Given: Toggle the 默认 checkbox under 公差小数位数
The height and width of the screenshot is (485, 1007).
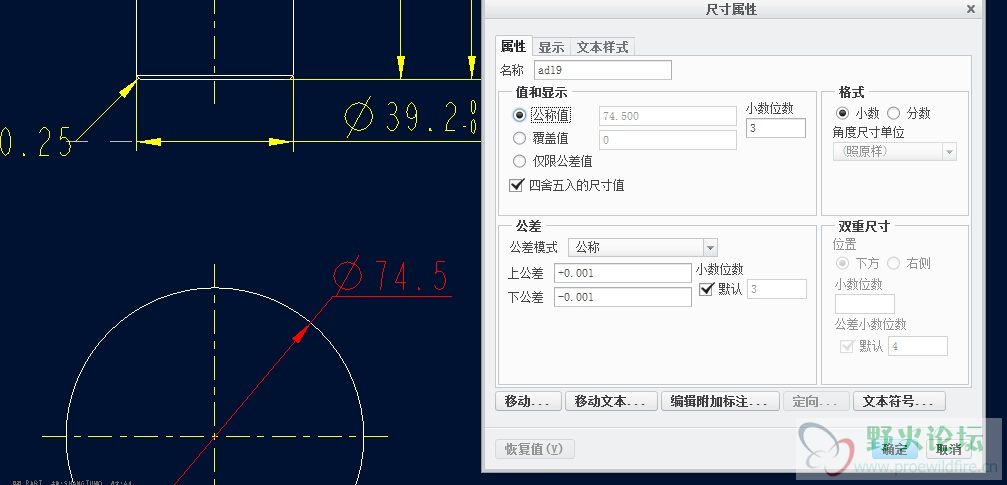Looking at the screenshot, I should (847, 346).
